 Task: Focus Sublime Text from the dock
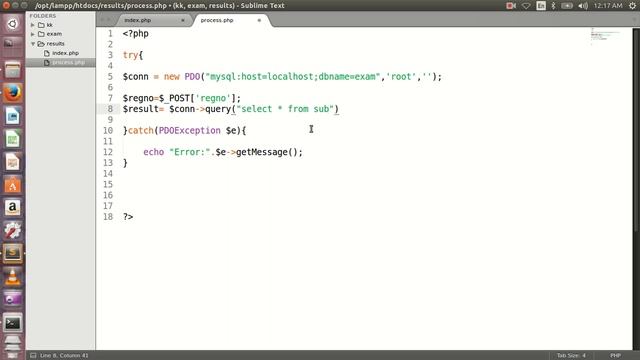click(12, 253)
